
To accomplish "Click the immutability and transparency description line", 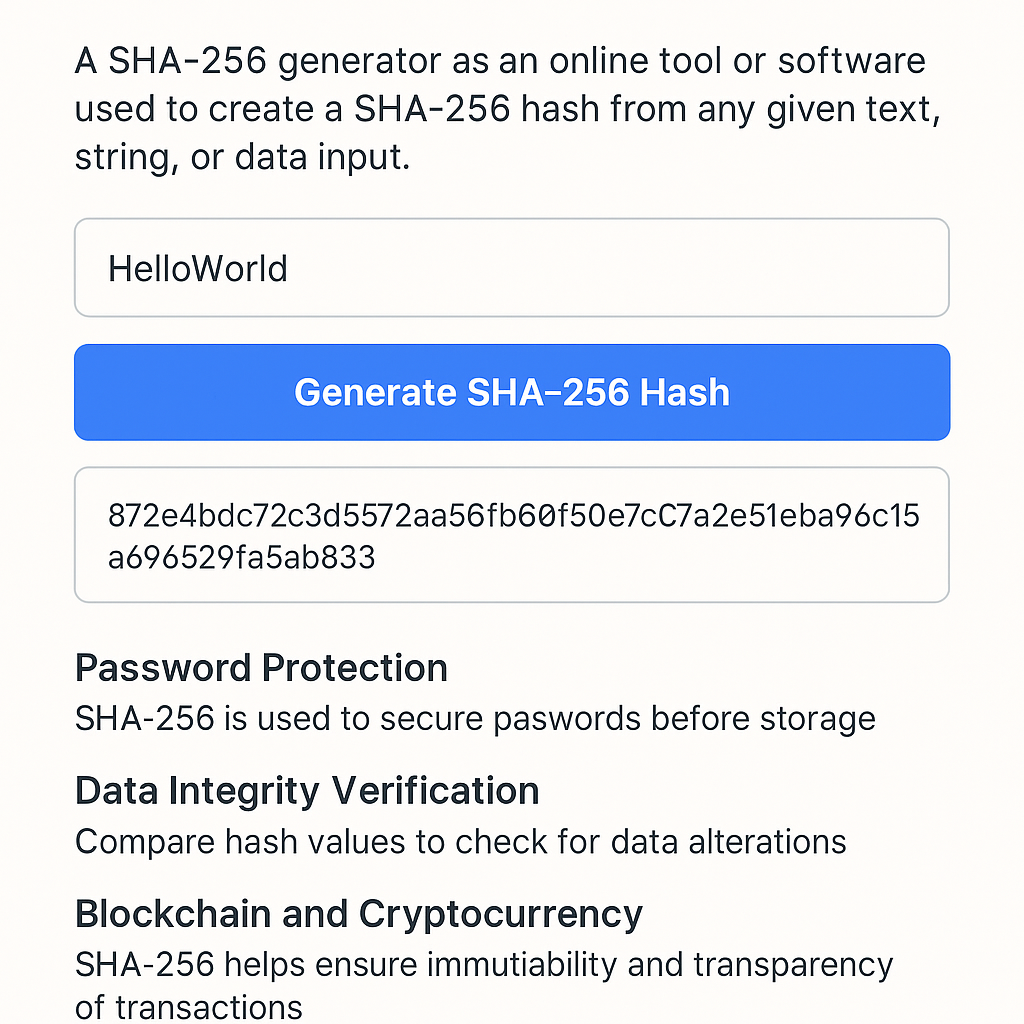I will click(483, 964).
